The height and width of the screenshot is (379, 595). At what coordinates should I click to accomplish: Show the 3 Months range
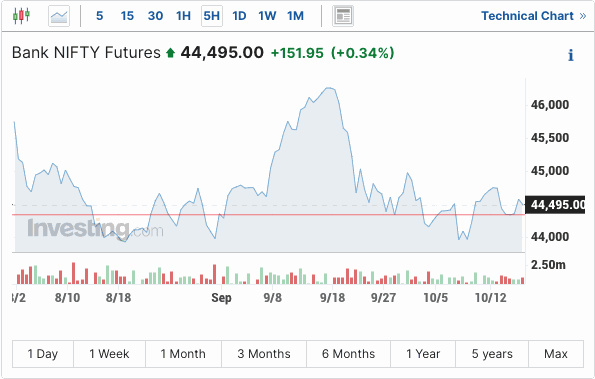point(264,354)
